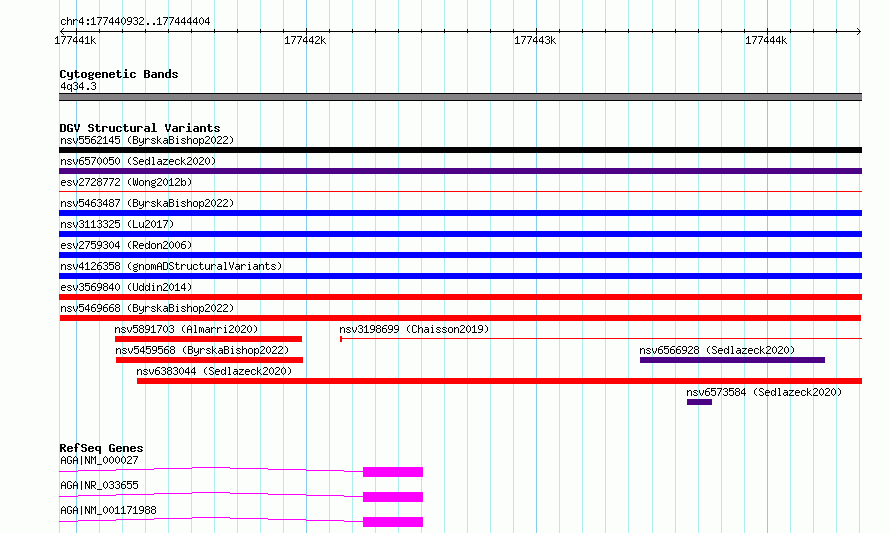Image resolution: width=890 pixels, height=533 pixels.
Task: Open the esv3569840 (Uddin2014) label
Action: [126, 287]
